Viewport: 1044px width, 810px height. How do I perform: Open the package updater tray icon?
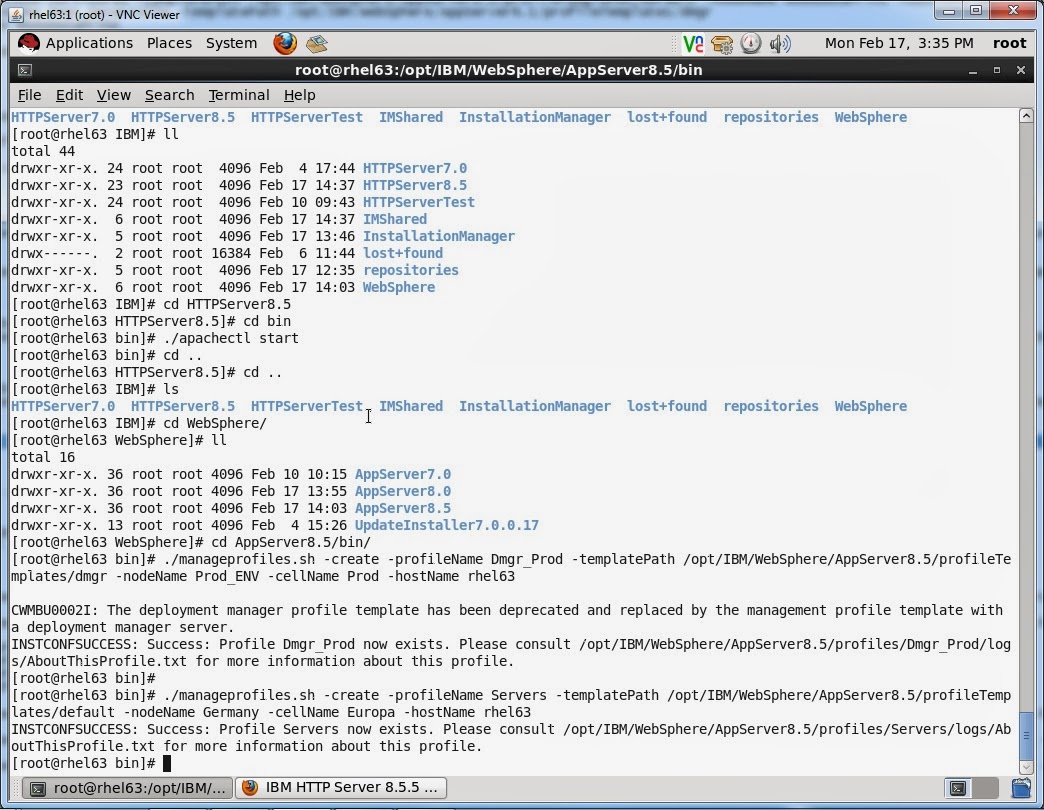[721, 43]
